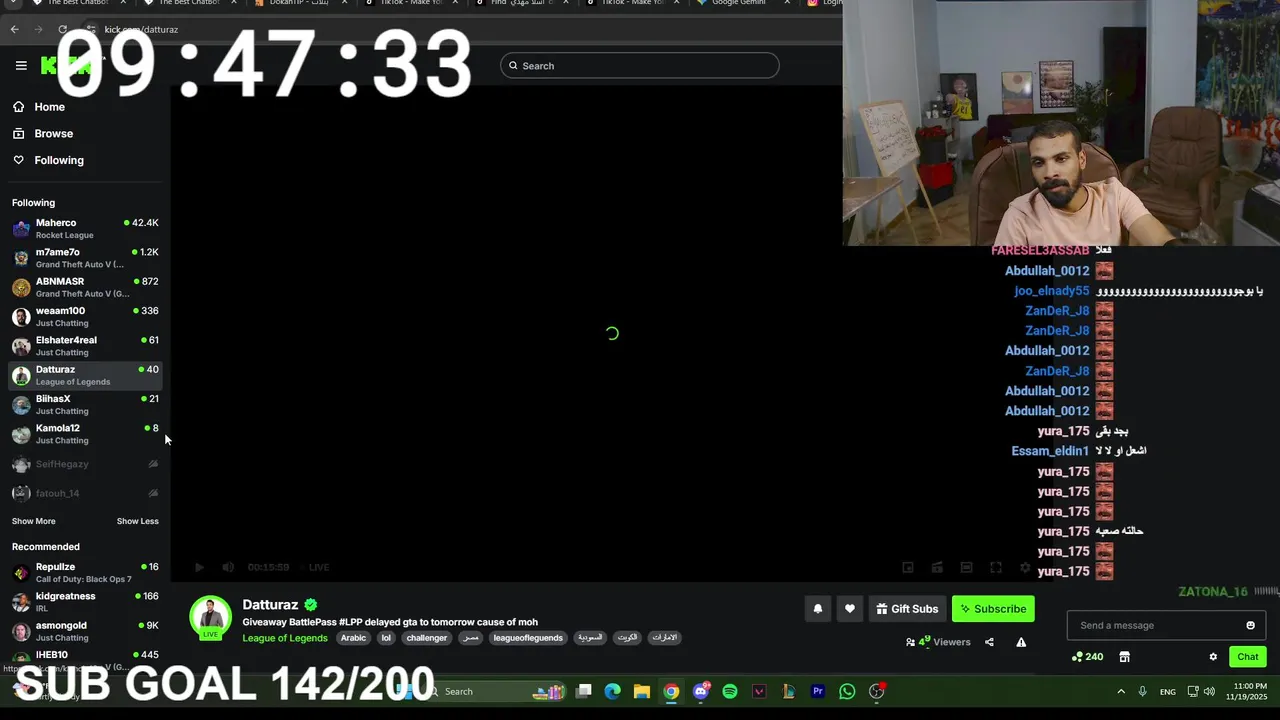Open chat settings gear
Viewport: 1280px width, 720px height.
1213,657
